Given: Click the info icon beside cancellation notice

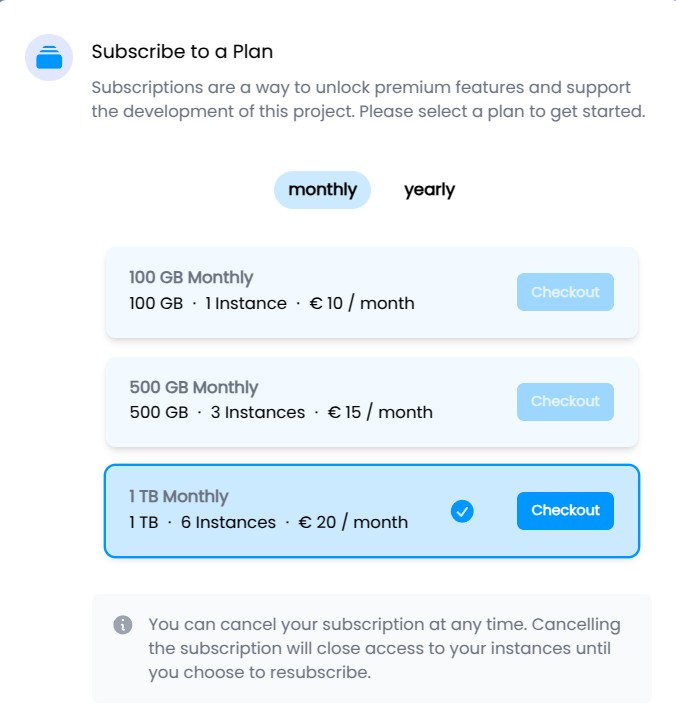Looking at the screenshot, I should [x=123, y=625].
